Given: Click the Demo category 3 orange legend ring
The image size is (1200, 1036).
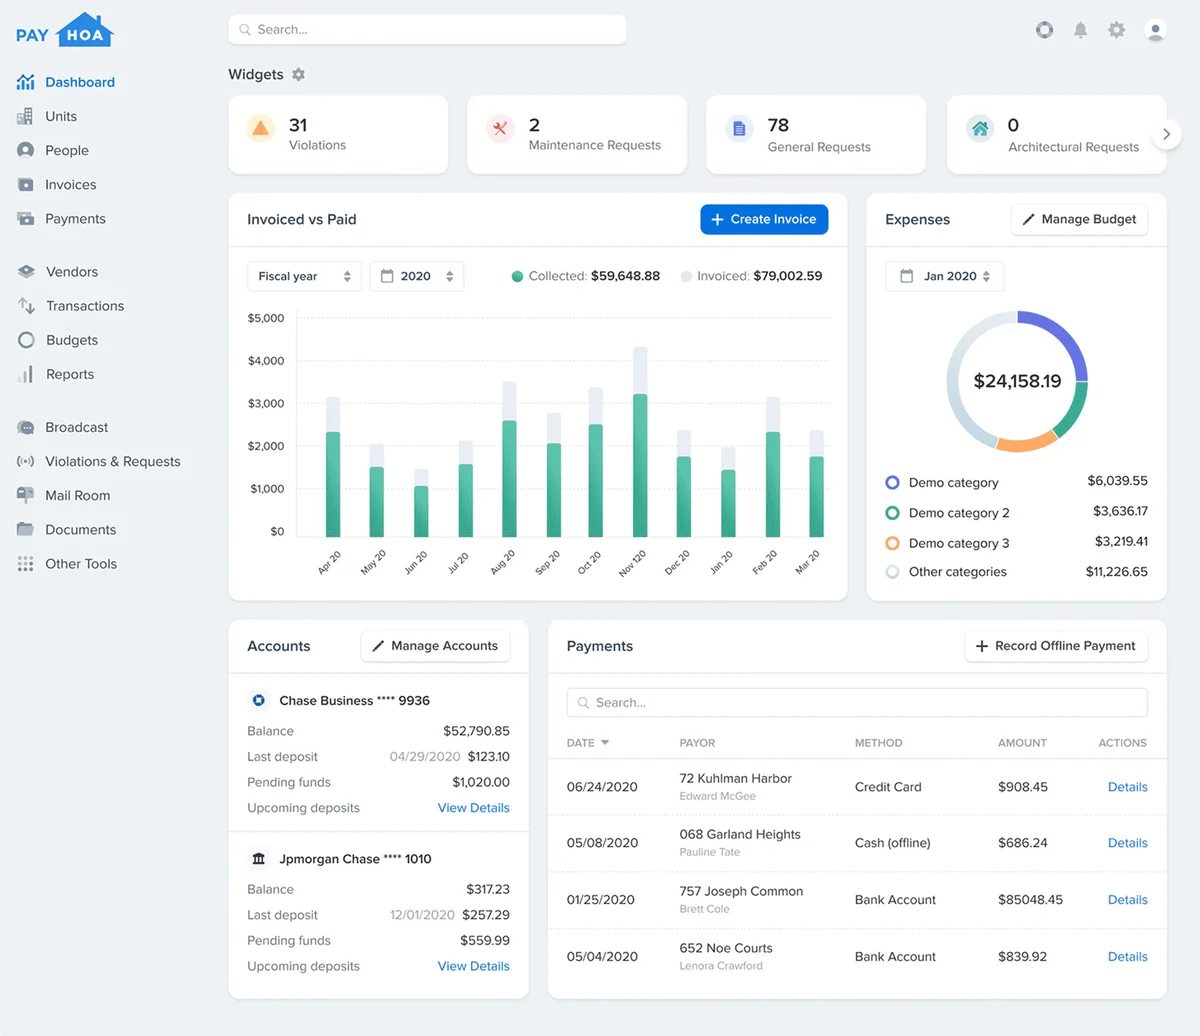Looking at the screenshot, I should click(x=892, y=543).
